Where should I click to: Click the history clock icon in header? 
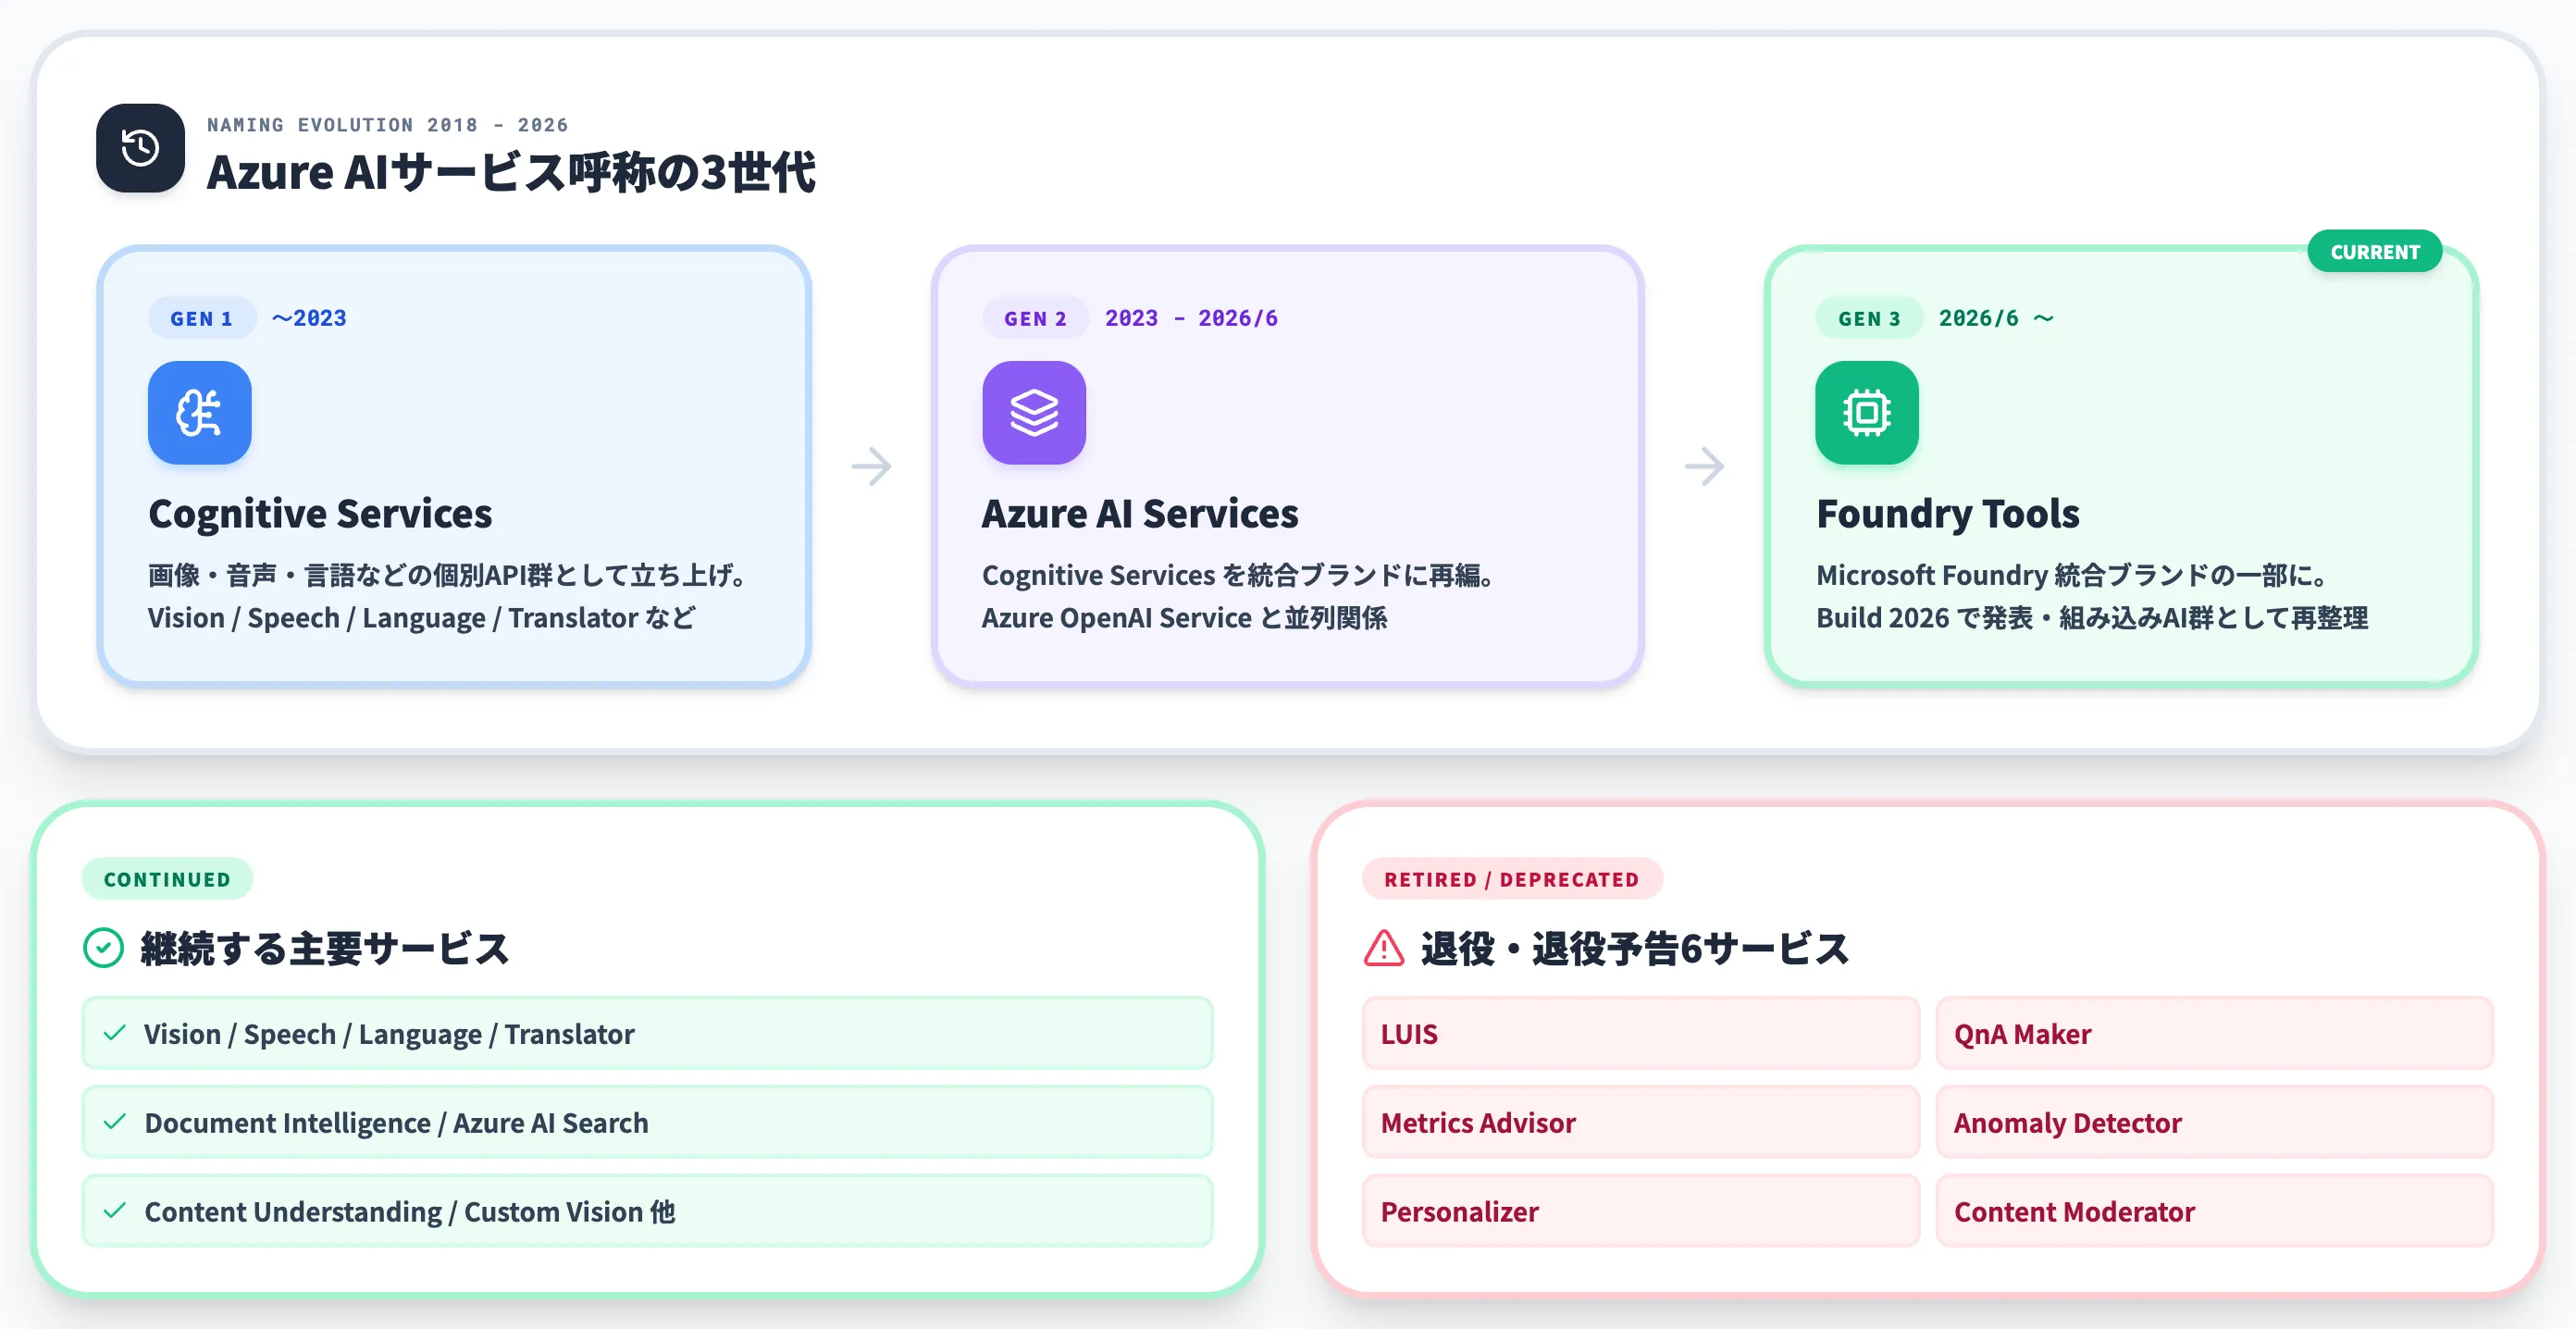(x=140, y=148)
